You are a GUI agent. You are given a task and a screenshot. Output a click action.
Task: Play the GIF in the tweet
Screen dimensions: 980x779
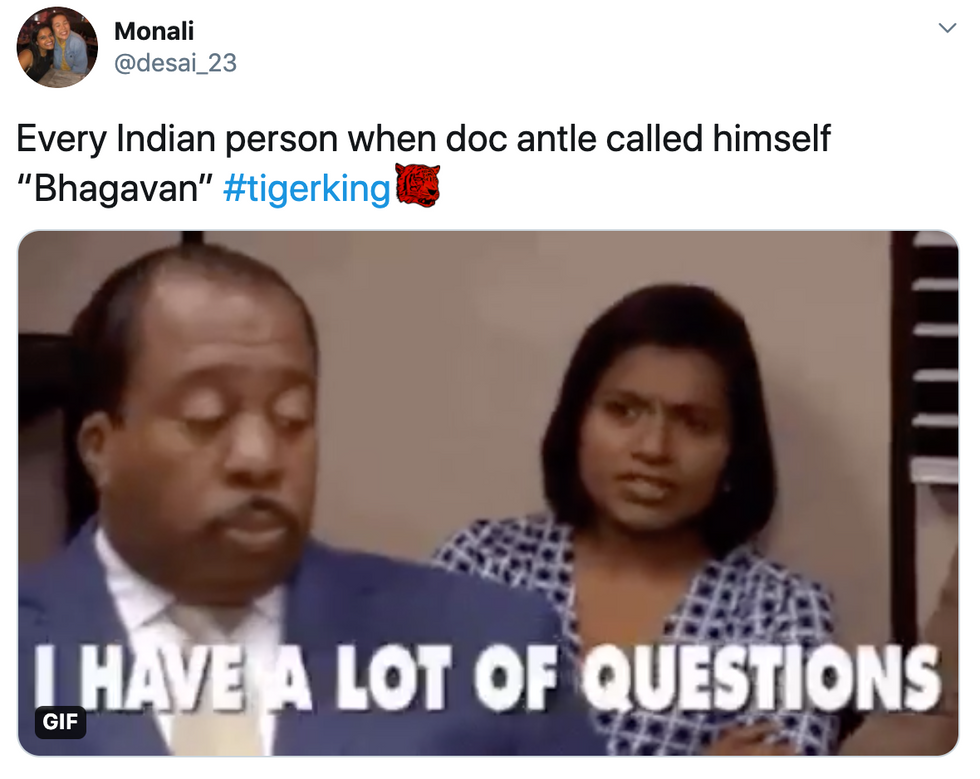tap(488, 493)
